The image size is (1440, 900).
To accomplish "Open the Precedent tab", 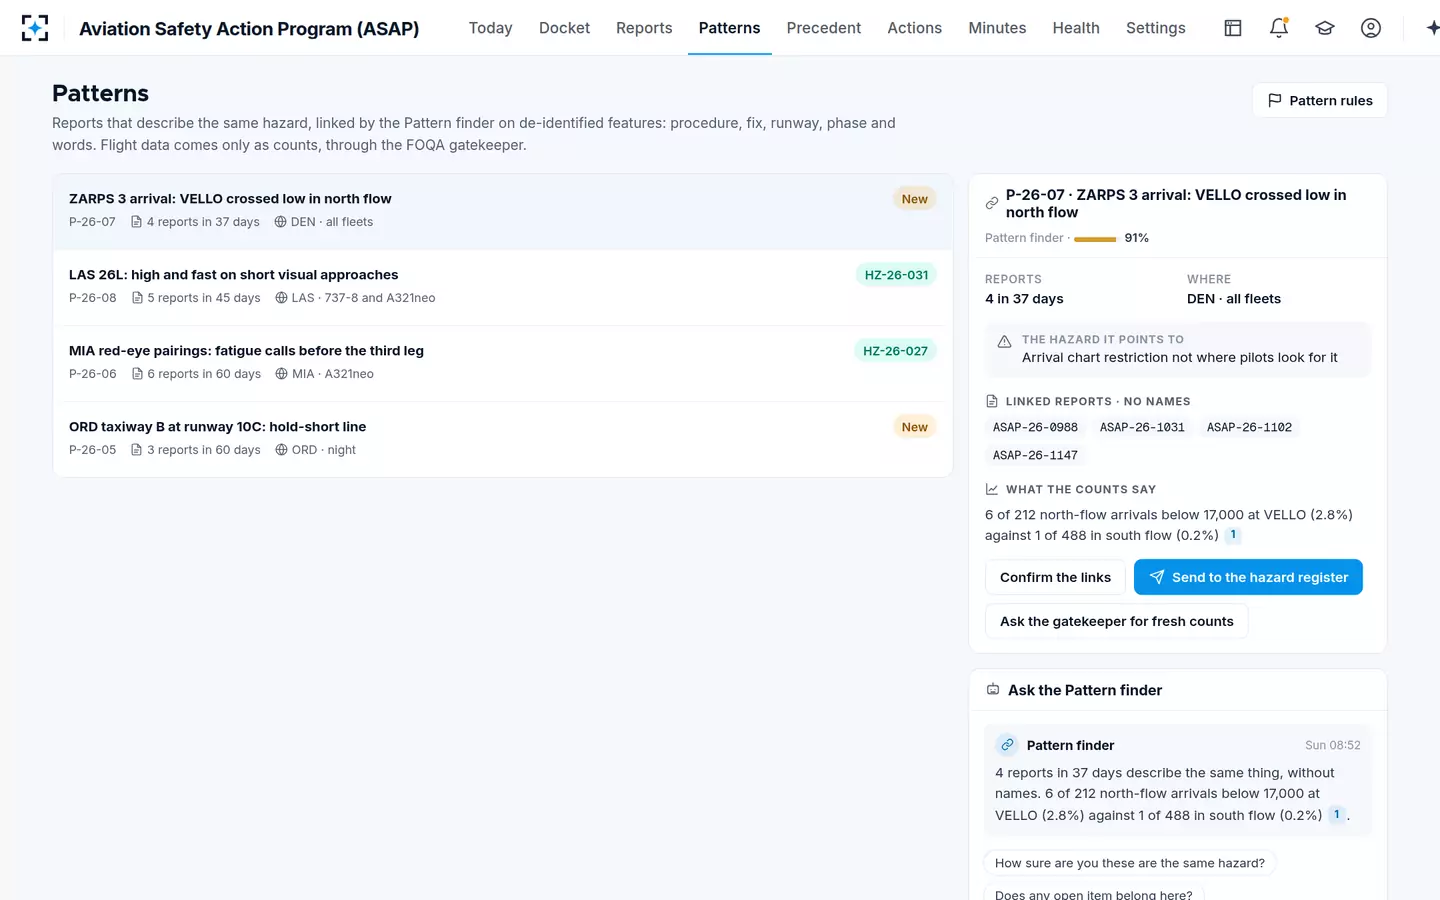I will 823,28.
